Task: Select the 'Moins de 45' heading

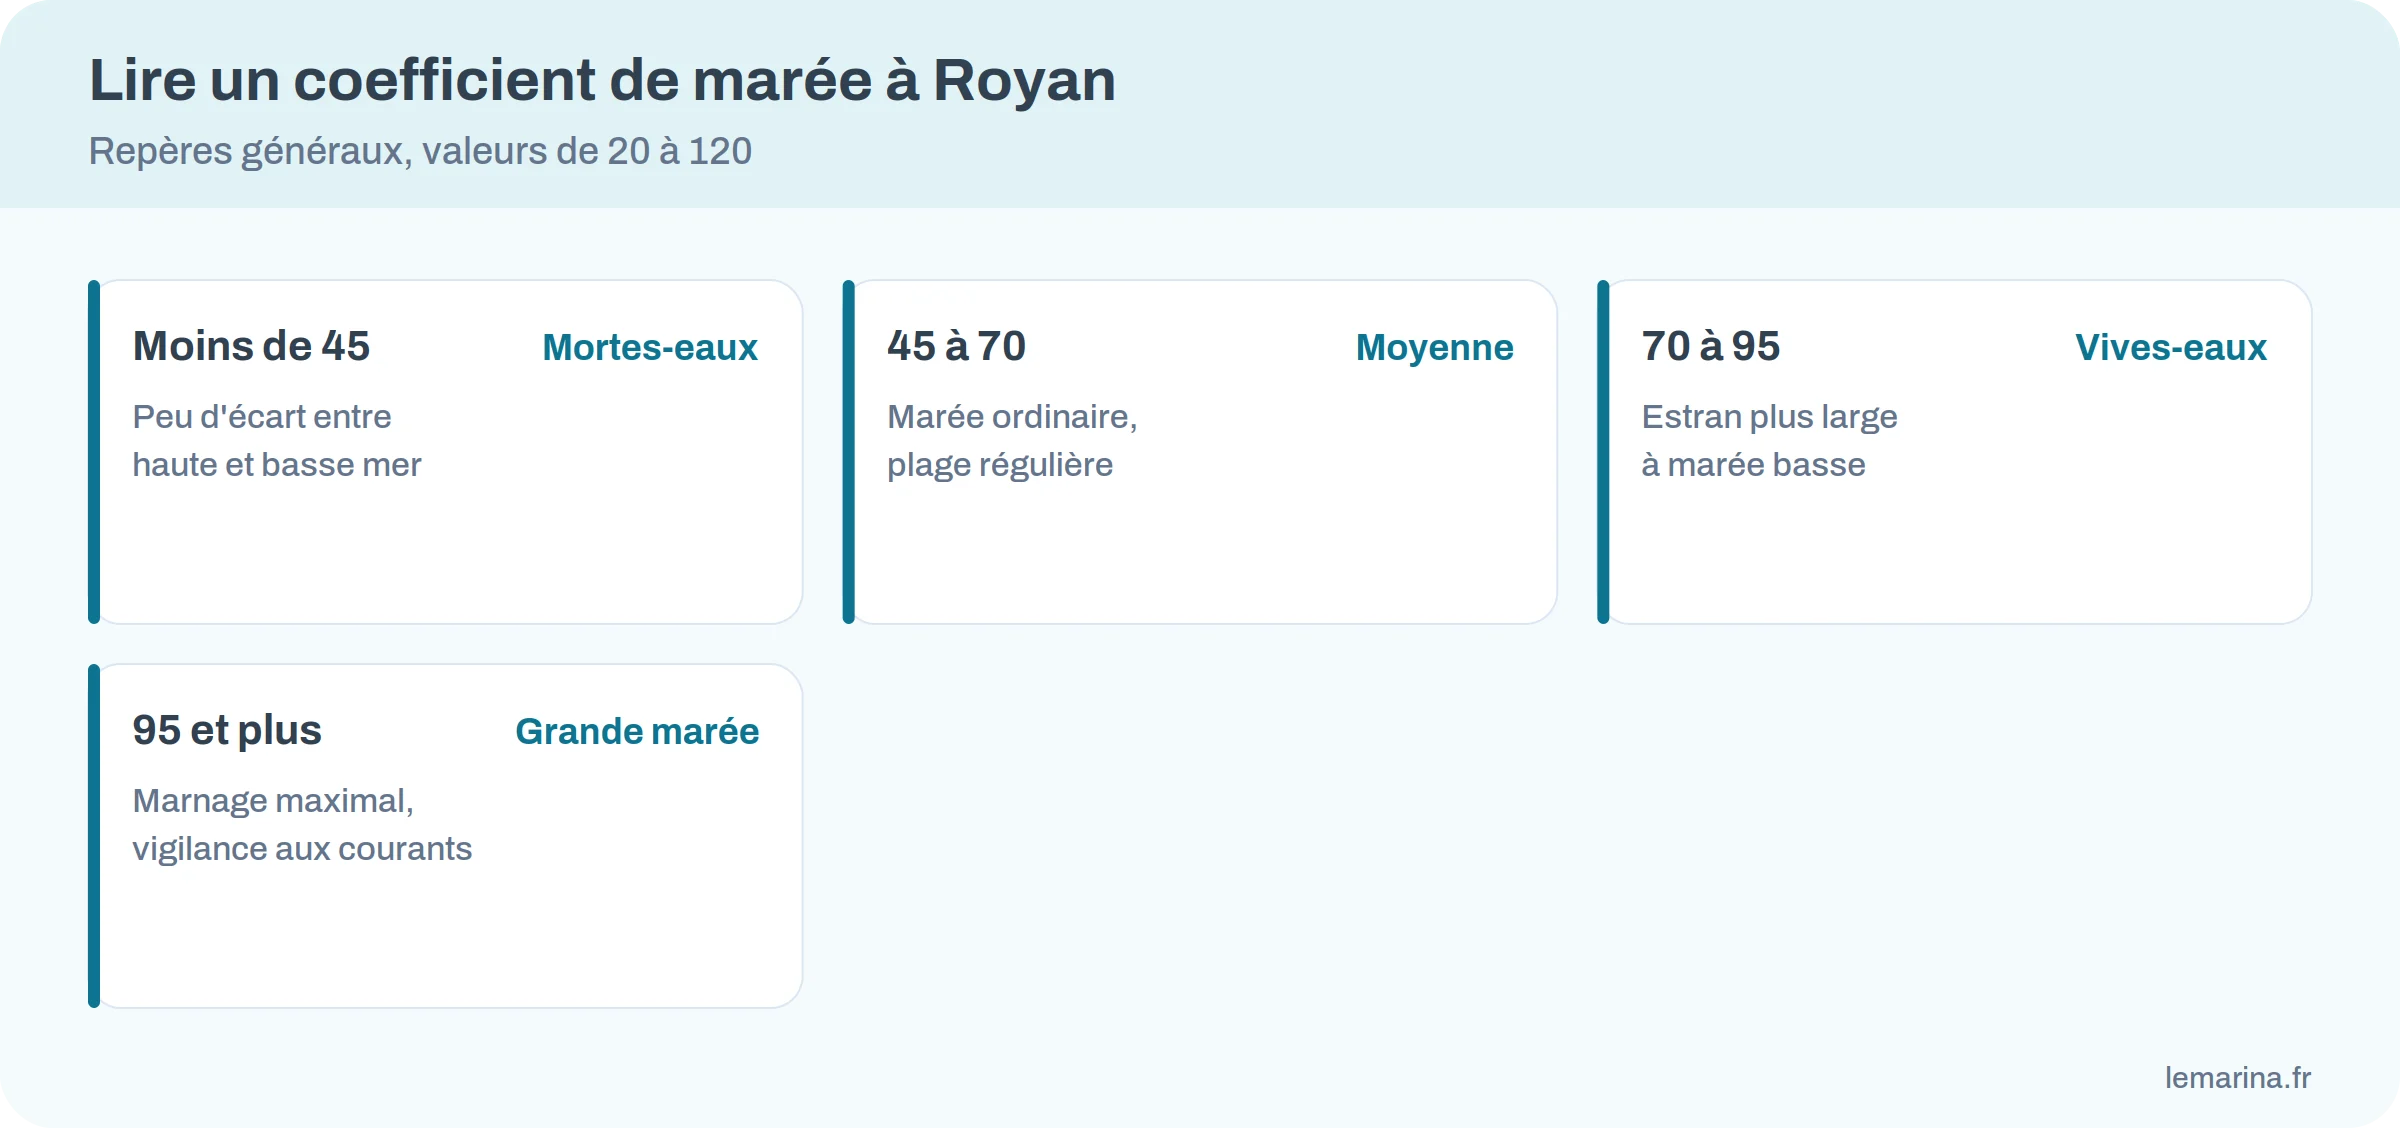Action: click(x=251, y=346)
